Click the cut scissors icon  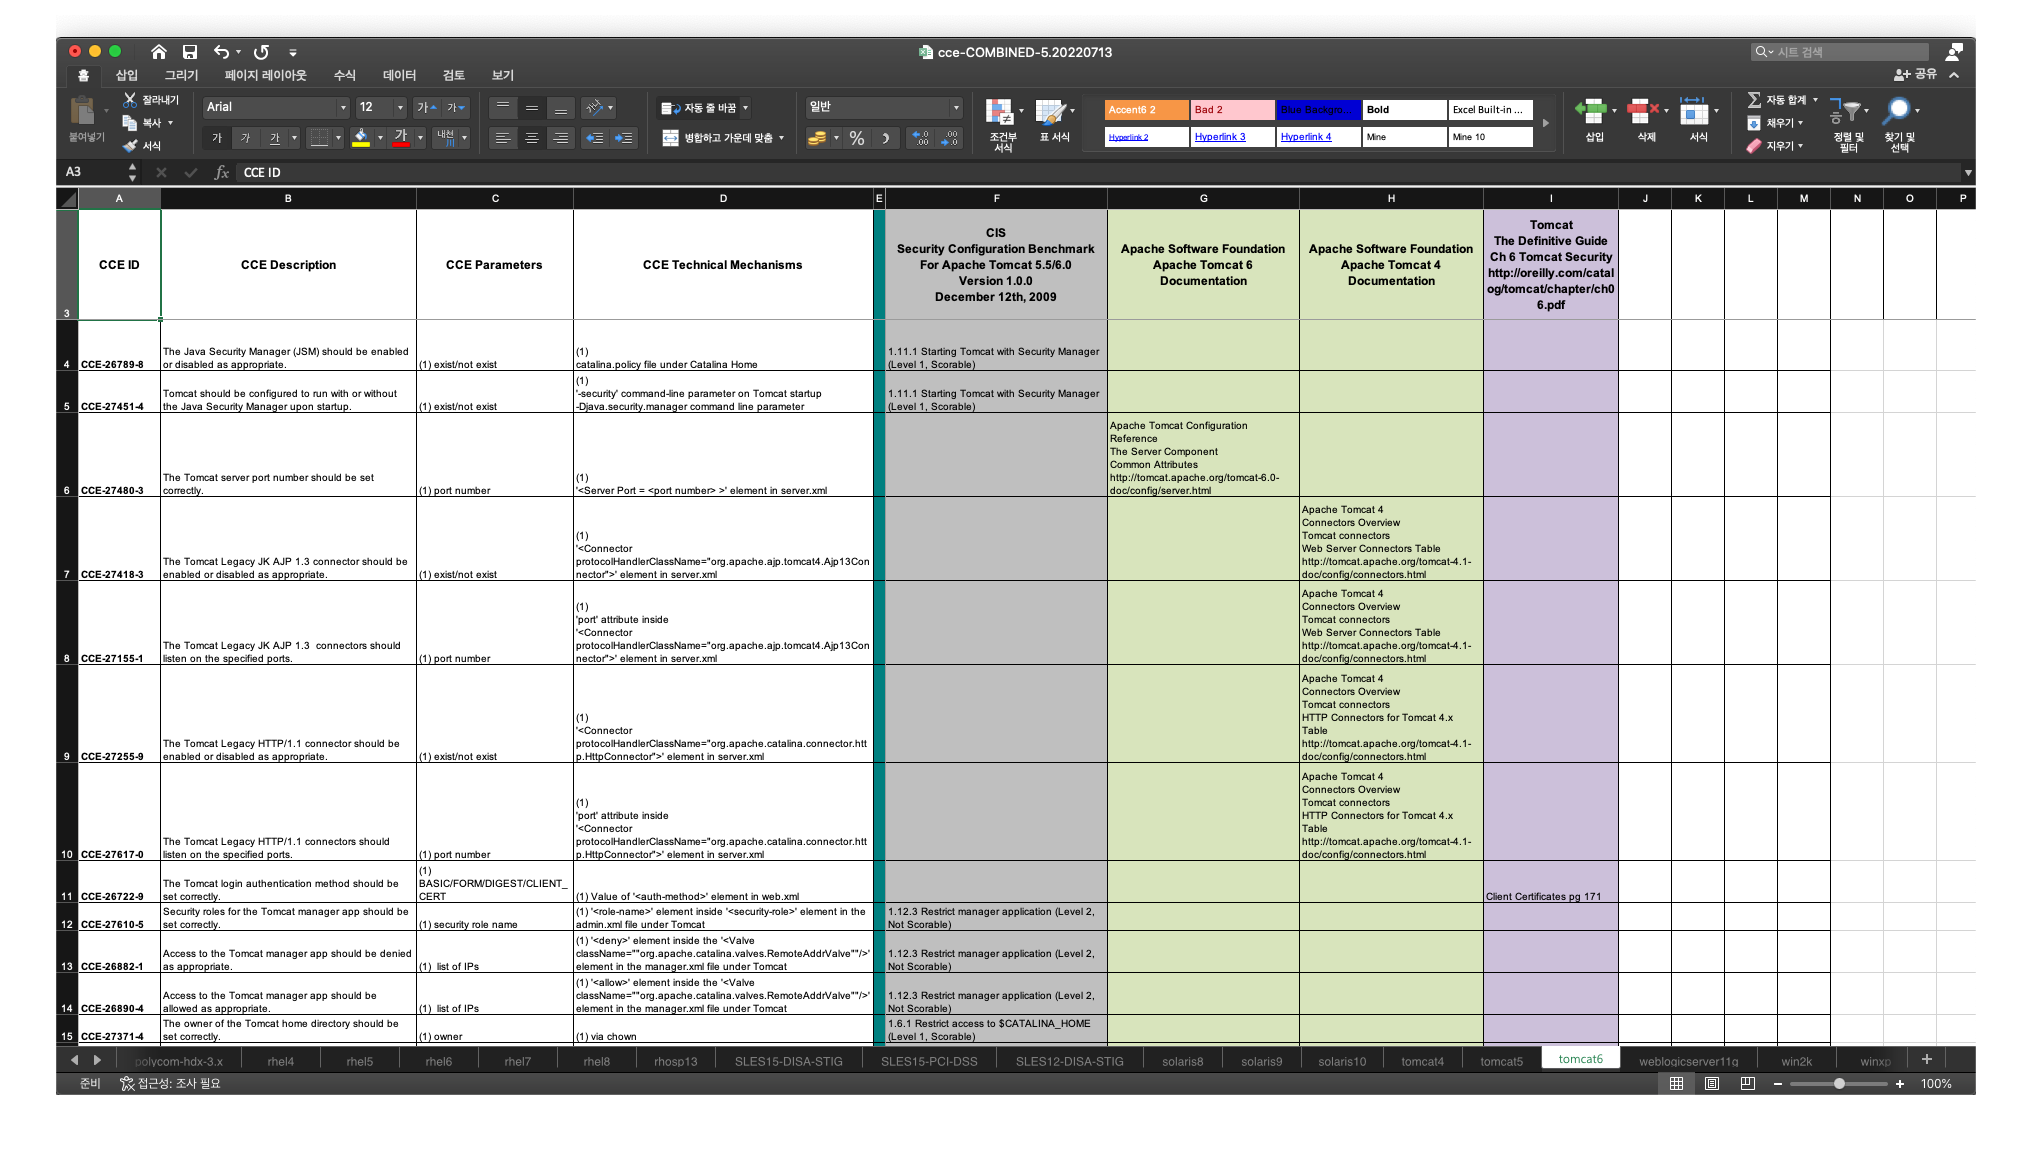130,100
